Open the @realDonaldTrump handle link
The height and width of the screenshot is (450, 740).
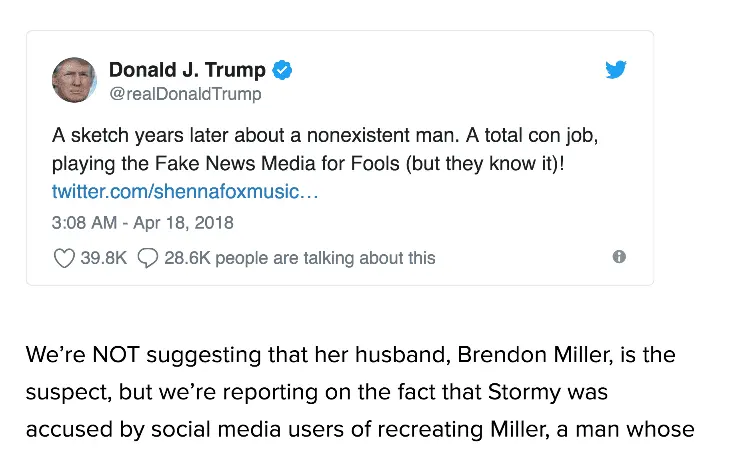click(185, 94)
